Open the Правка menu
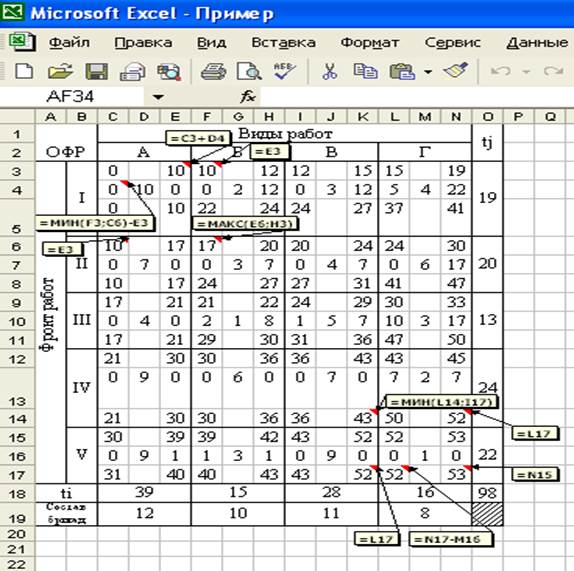This screenshot has width=574, height=571. point(143,43)
